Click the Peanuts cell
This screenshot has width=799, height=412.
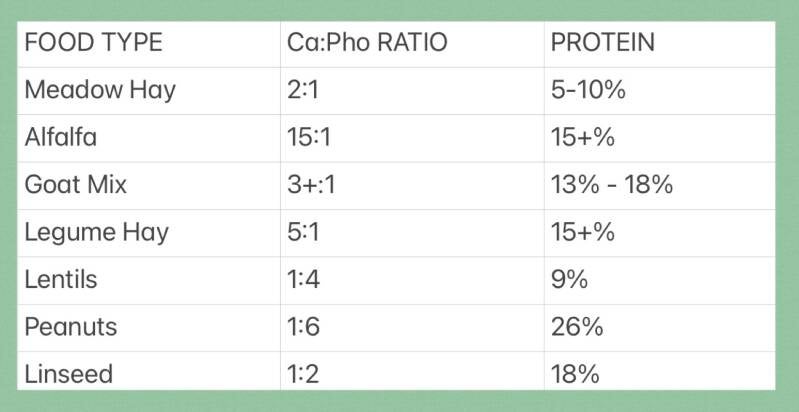(x=70, y=327)
